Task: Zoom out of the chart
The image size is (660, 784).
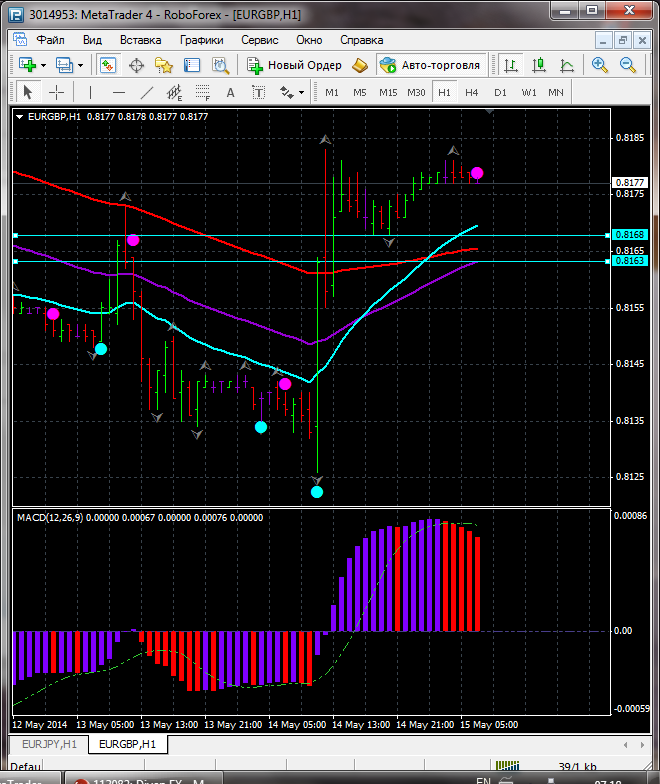Action: [x=628, y=65]
